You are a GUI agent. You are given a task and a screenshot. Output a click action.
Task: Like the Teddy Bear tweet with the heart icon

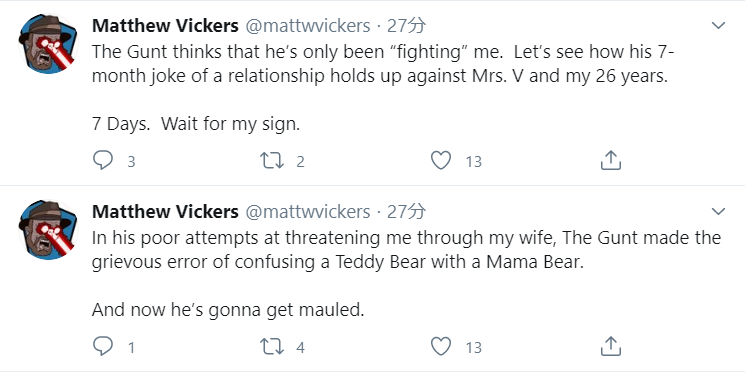(441, 346)
